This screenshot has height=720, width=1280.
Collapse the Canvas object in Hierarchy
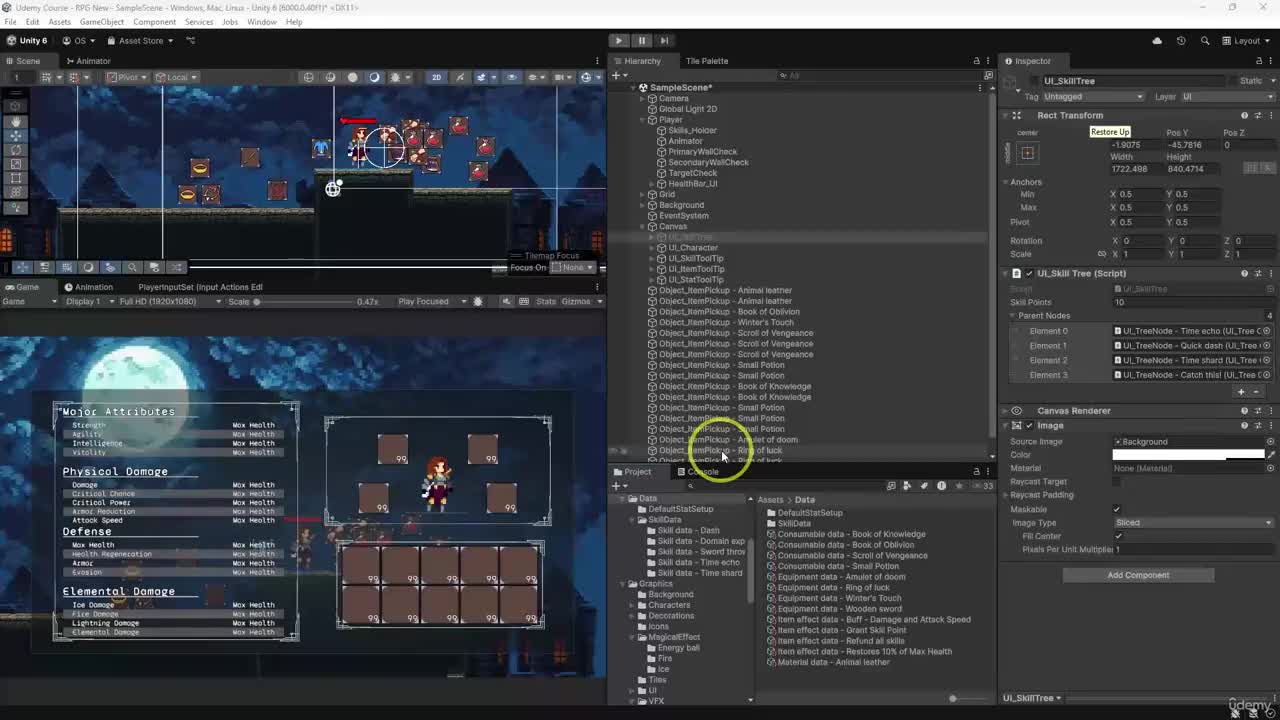642,226
